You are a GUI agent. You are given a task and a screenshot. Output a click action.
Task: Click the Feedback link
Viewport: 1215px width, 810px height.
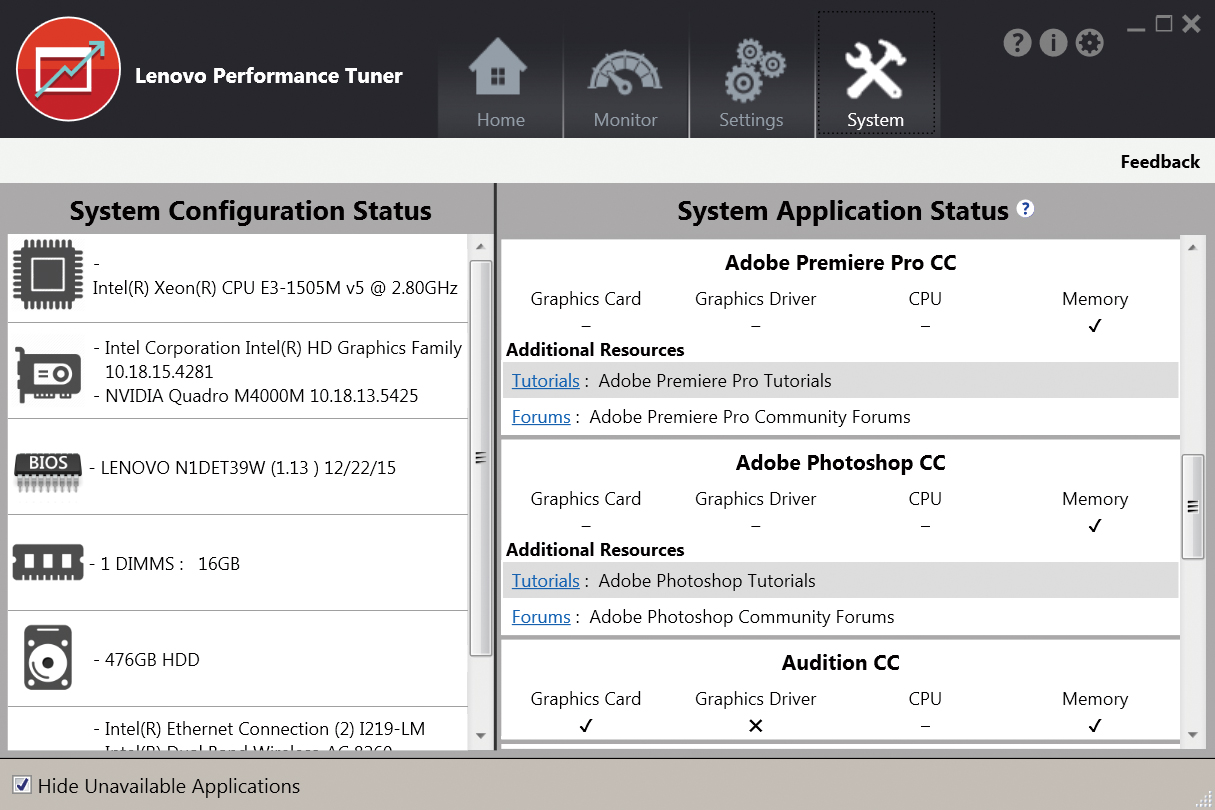click(x=1160, y=162)
